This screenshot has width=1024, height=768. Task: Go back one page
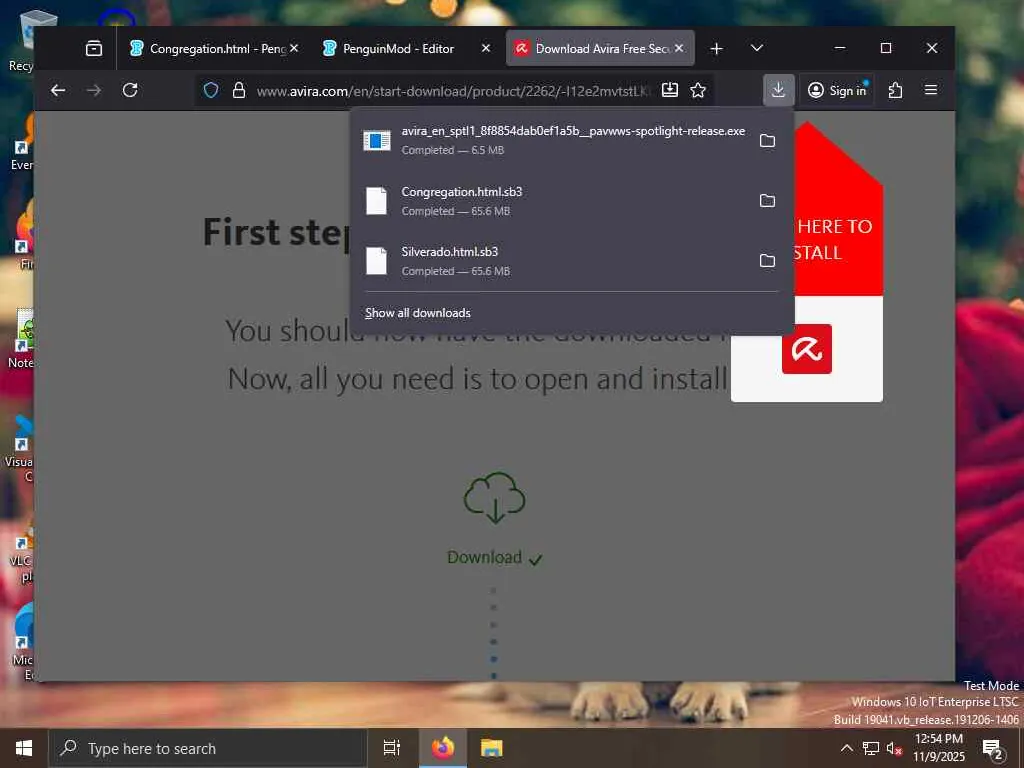pyautogui.click(x=58, y=90)
